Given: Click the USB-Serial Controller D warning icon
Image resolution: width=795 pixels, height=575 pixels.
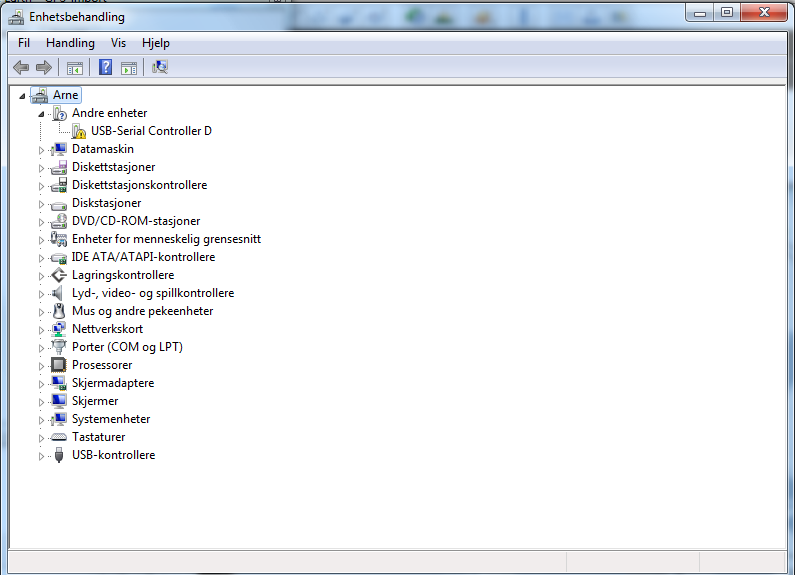Looking at the screenshot, I should tap(79, 131).
